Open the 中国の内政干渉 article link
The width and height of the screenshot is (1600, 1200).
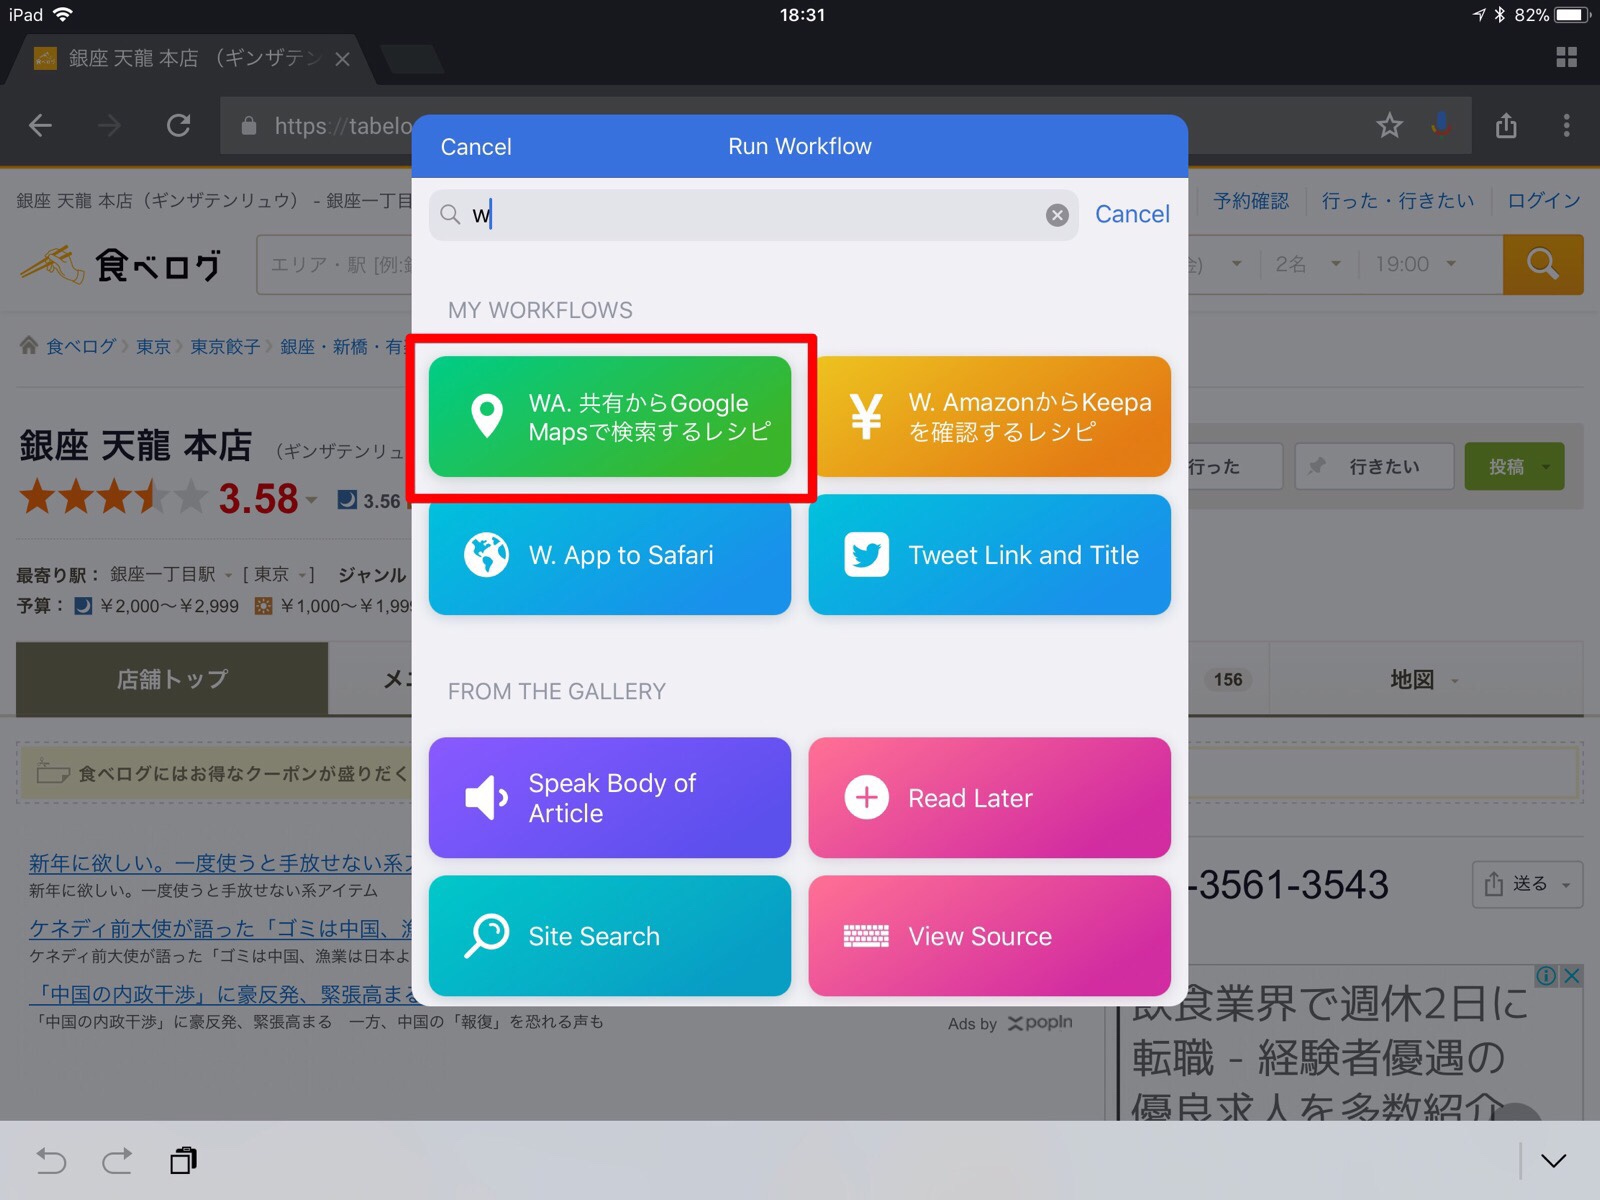(220, 994)
